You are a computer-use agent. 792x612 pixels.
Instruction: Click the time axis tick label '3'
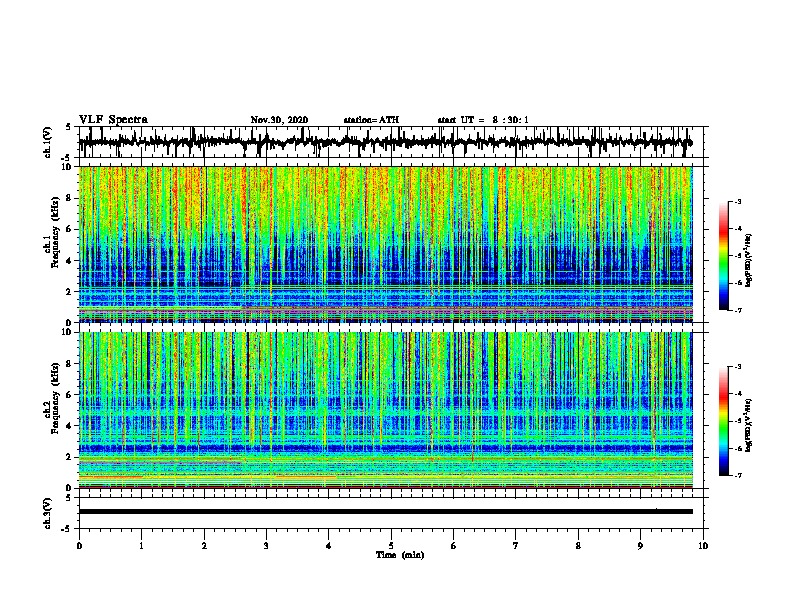(x=266, y=546)
